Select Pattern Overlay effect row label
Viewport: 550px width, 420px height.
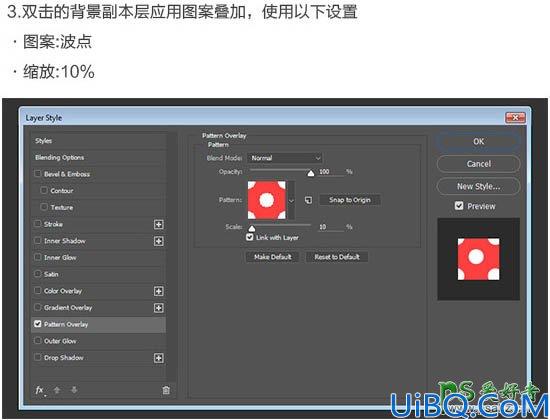(x=66, y=325)
